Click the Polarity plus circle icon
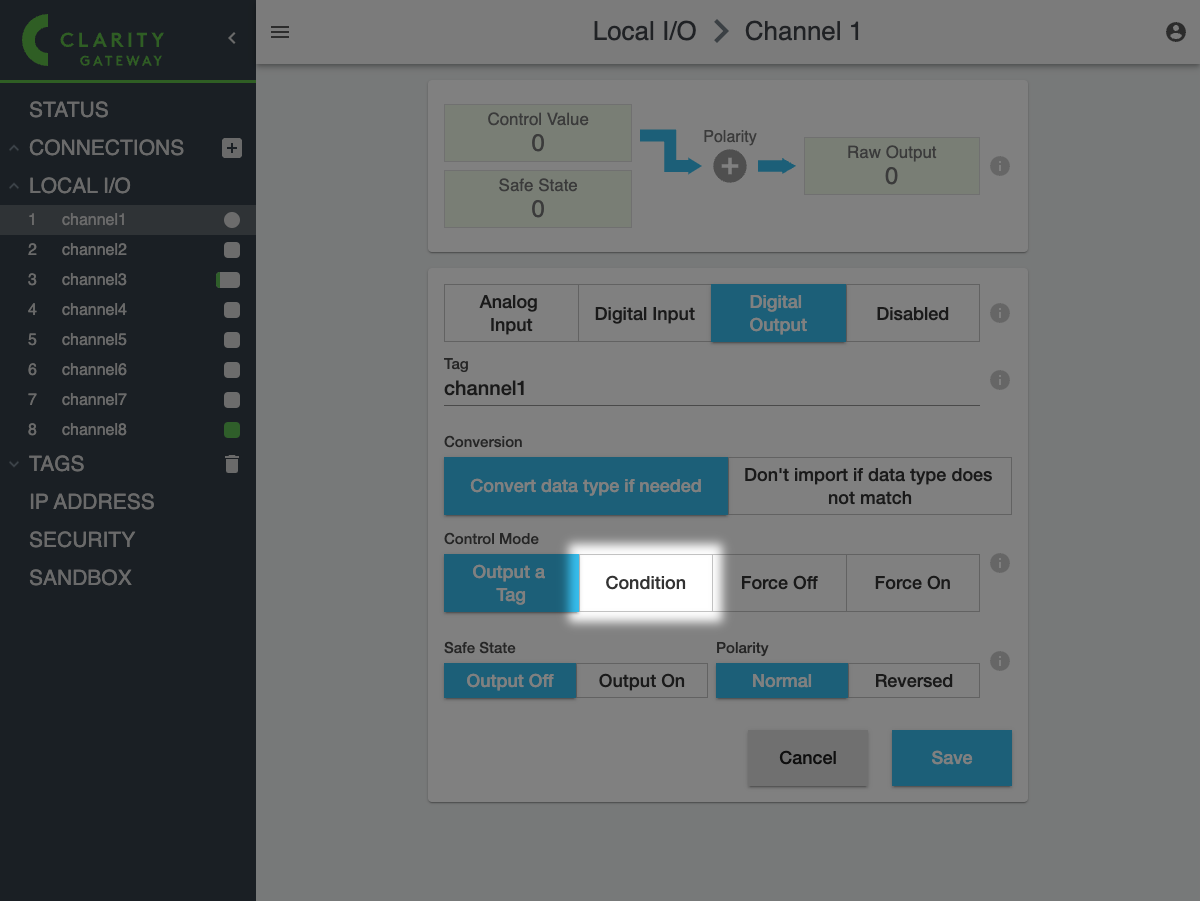 (x=729, y=167)
